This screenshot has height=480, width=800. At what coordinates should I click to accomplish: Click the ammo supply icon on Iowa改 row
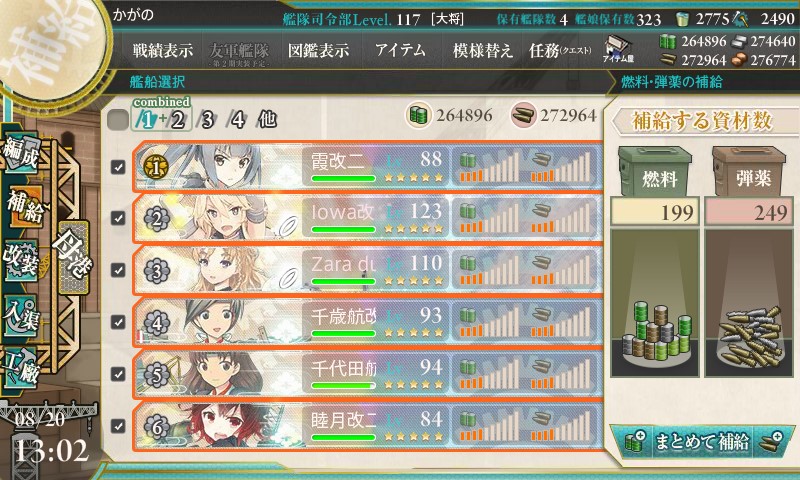pos(541,211)
